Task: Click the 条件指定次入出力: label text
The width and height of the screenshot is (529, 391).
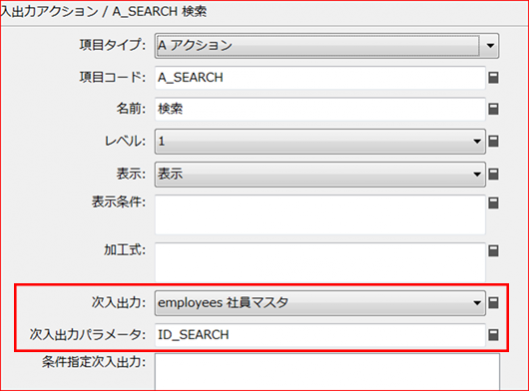Action: click(x=94, y=362)
